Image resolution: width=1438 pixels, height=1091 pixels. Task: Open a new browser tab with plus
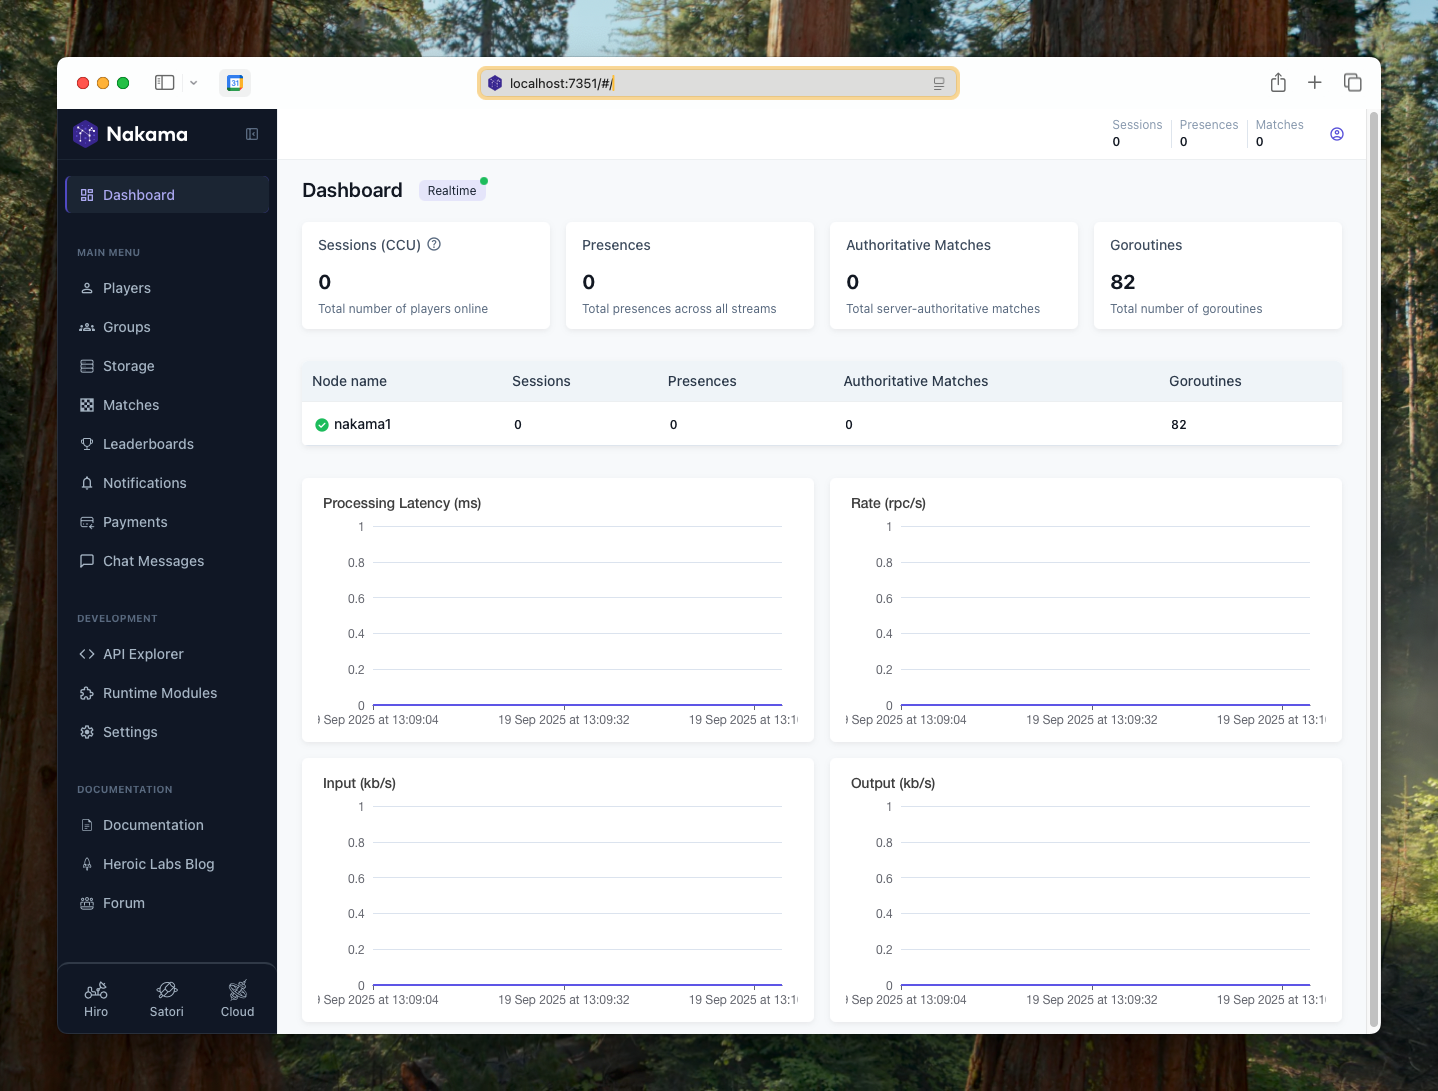1314,83
